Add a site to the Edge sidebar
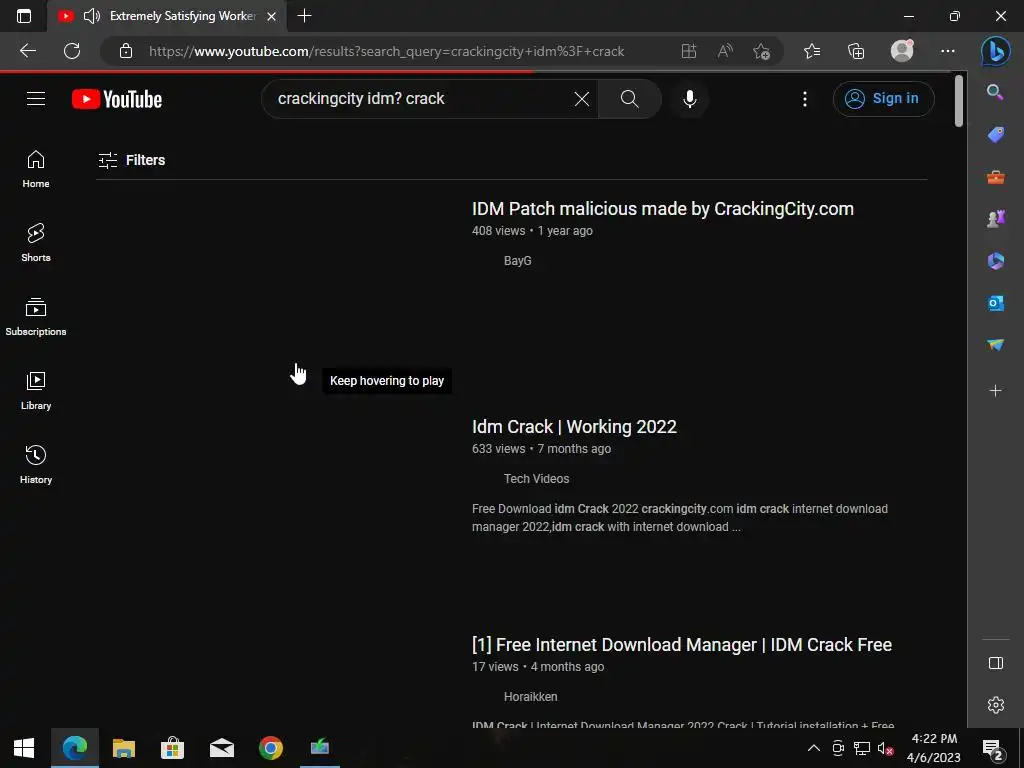Image resolution: width=1024 pixels, height=768 pixels. pyautogui.click(x=995, y=391)
